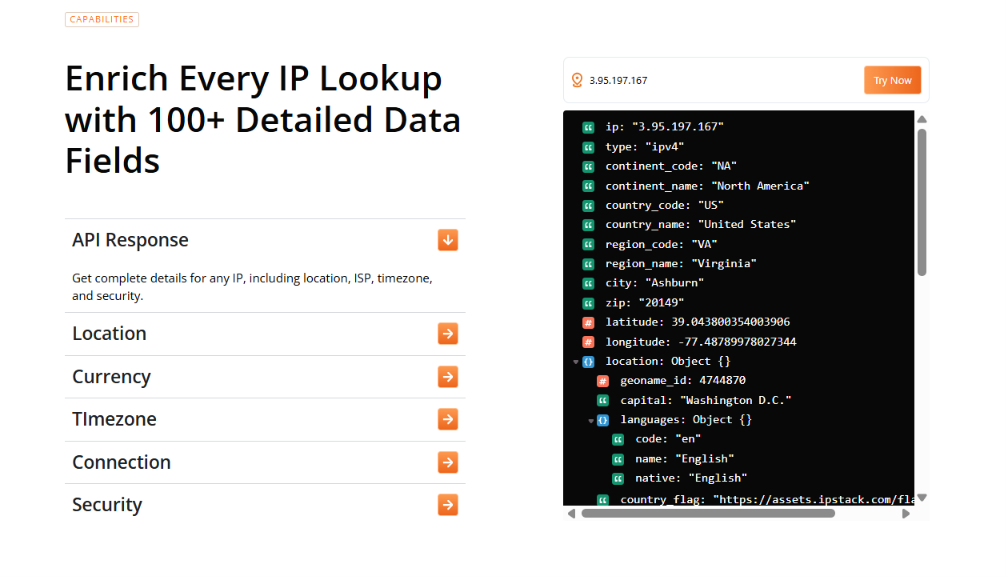Image resolution: width=1006 pixels, height=577 pixels.
Task: Click number icon beside geoname_id
Action: [603, 381]
